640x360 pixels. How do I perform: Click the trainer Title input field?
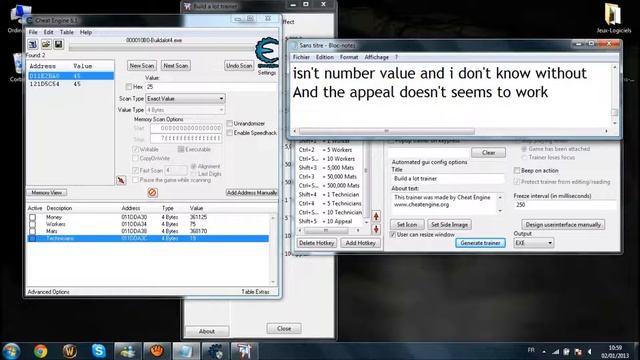[x=447, y=178]
